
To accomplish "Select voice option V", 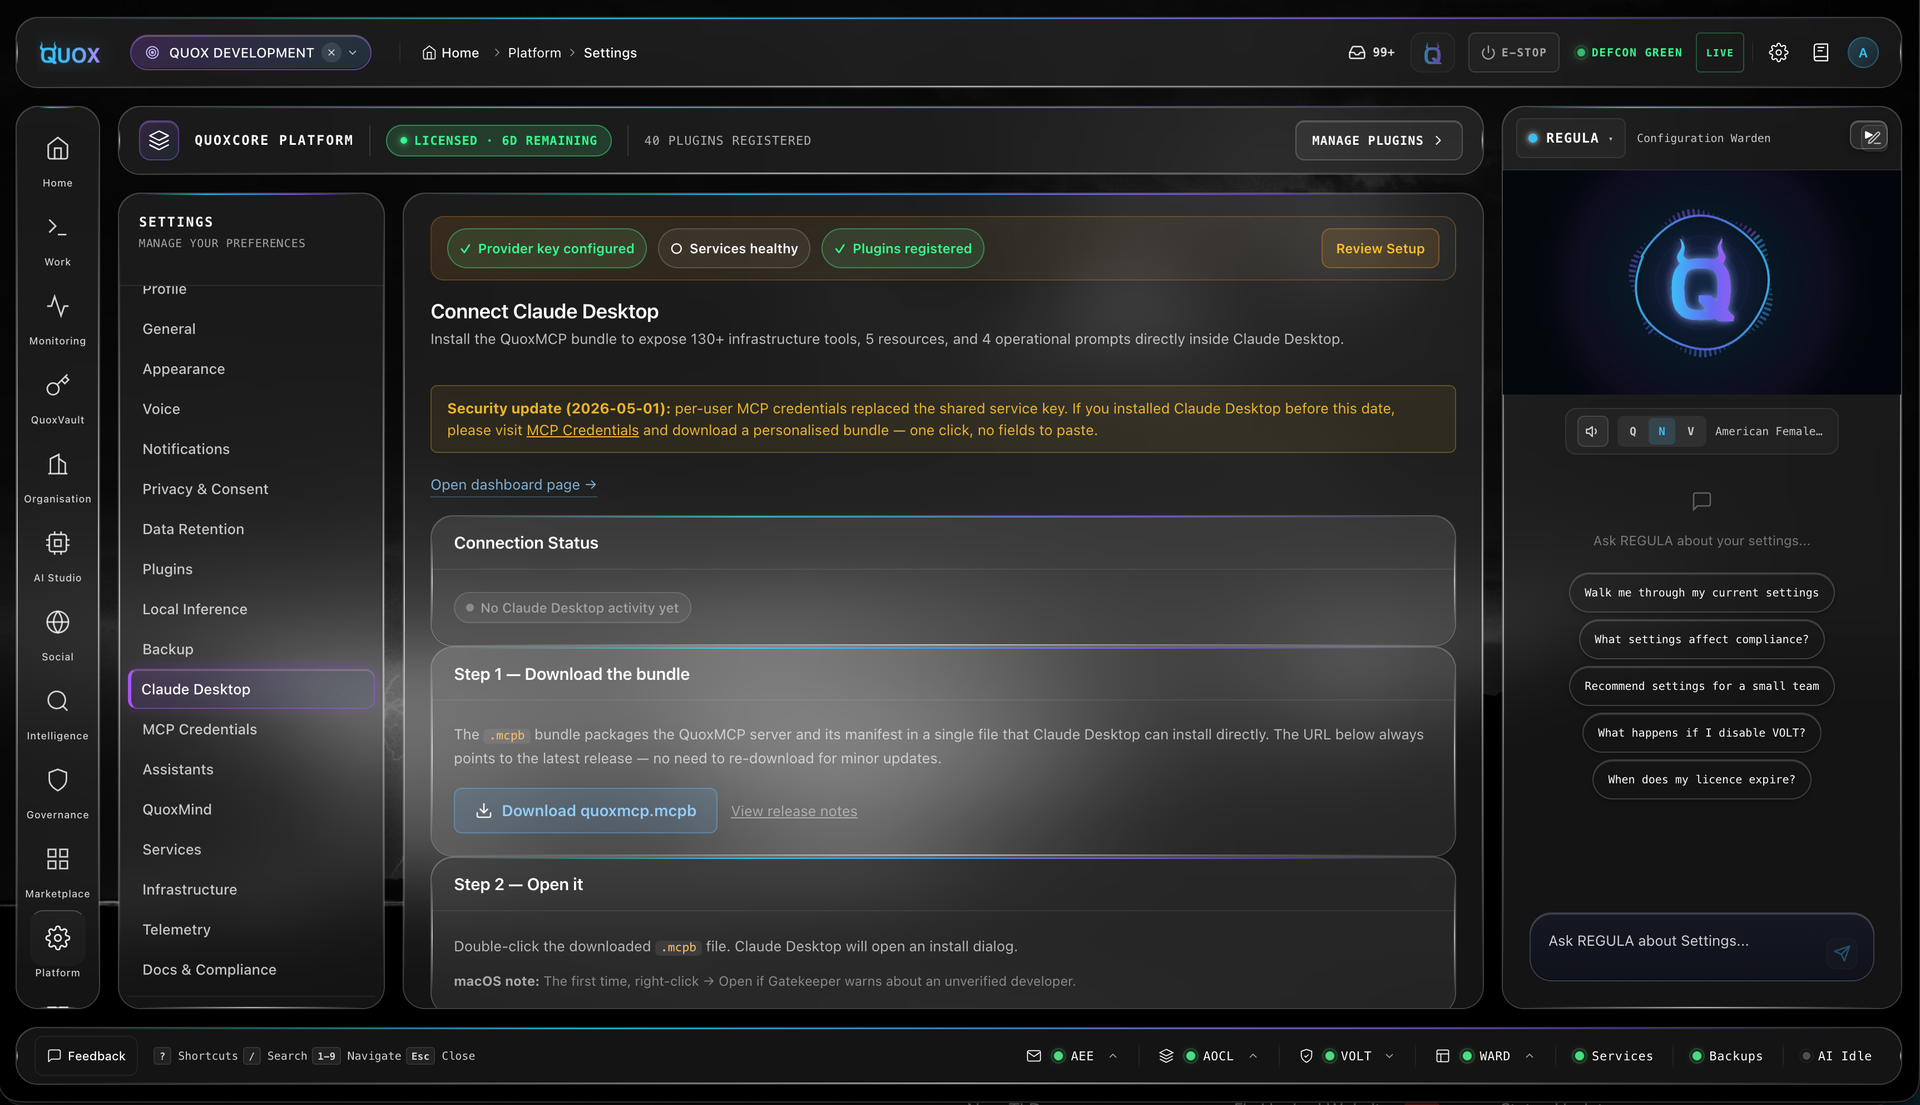I will pyautogui.click(x=1691, y=432).
